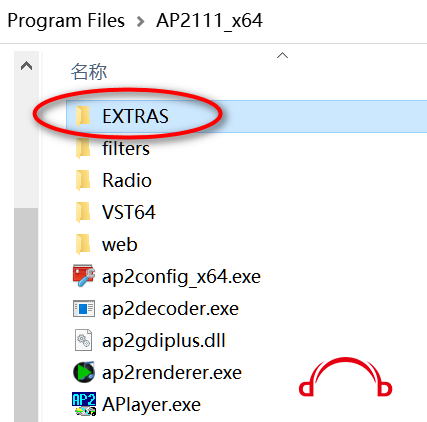Click the ap2decoder.exe window icon

click(84, 308)
